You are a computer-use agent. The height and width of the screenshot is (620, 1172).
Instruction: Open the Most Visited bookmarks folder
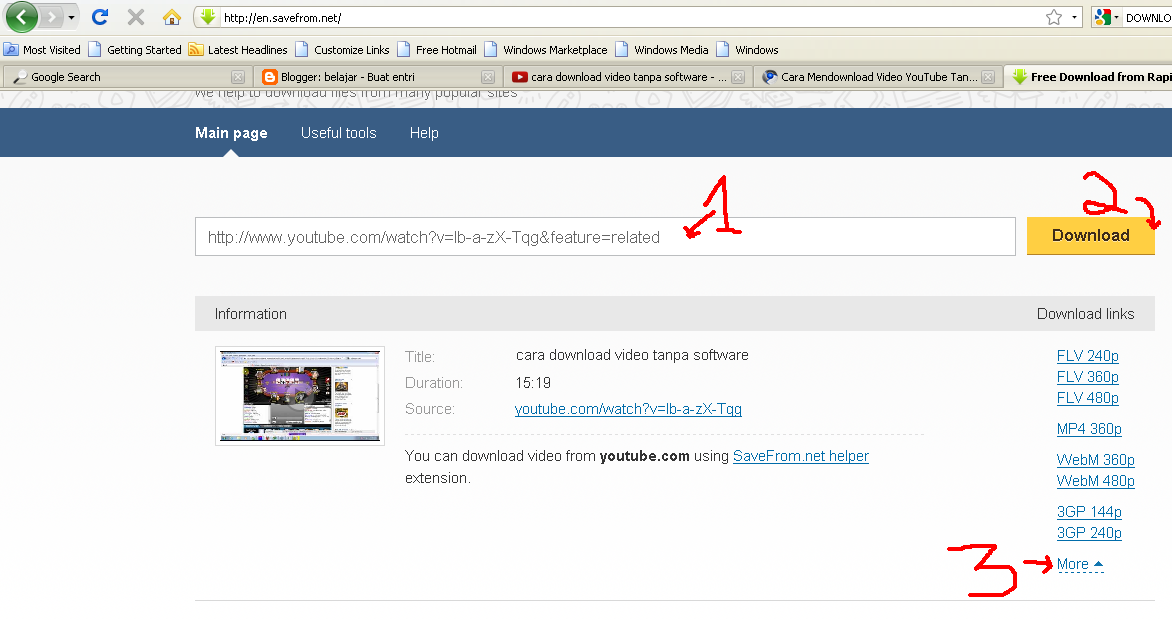pyautogui.click(x=42, y=49)
